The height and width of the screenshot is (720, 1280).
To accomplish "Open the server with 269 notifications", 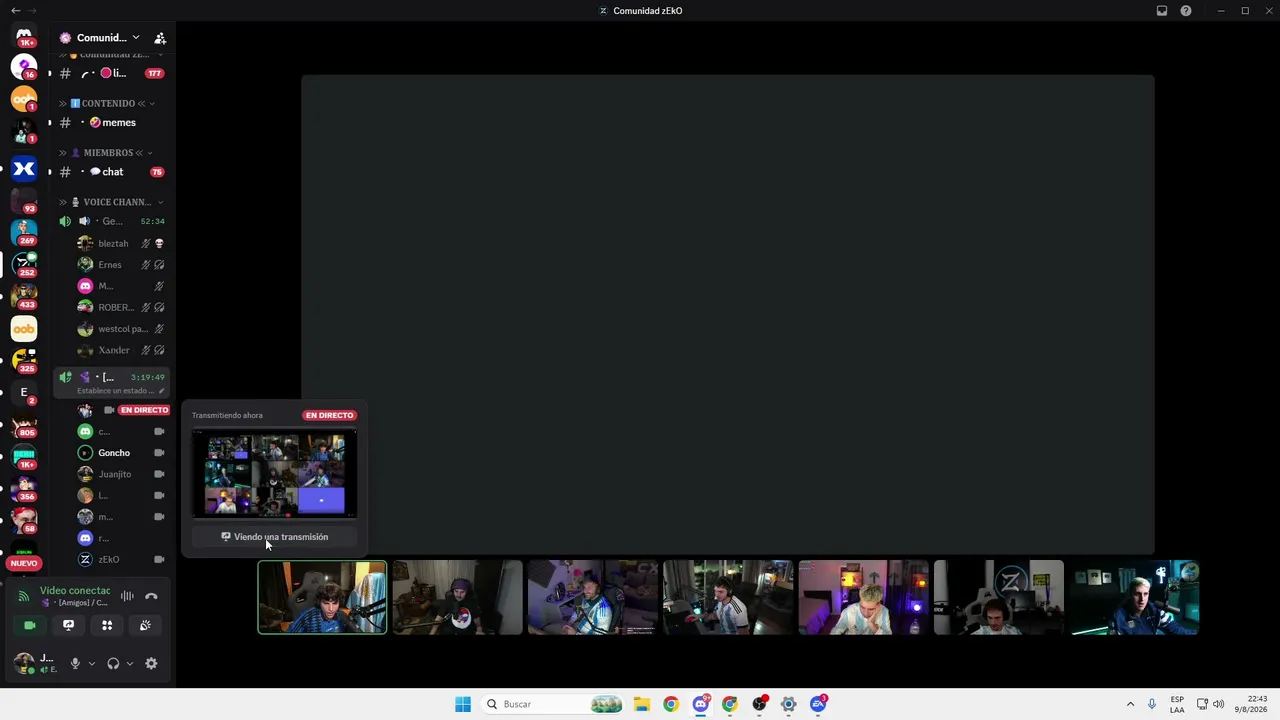I will 24,232.
